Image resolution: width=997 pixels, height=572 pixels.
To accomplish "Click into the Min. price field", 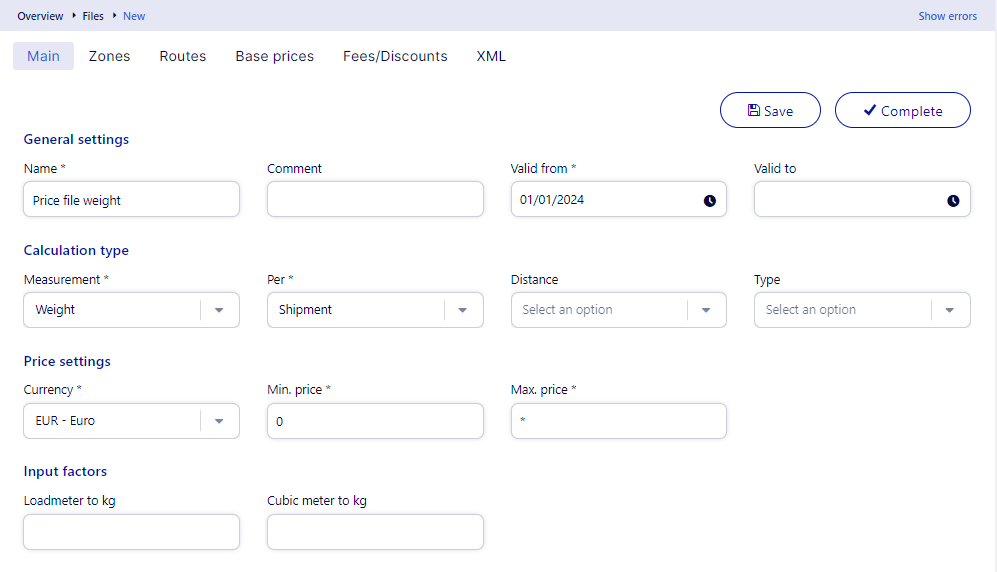I will point(375,421).
